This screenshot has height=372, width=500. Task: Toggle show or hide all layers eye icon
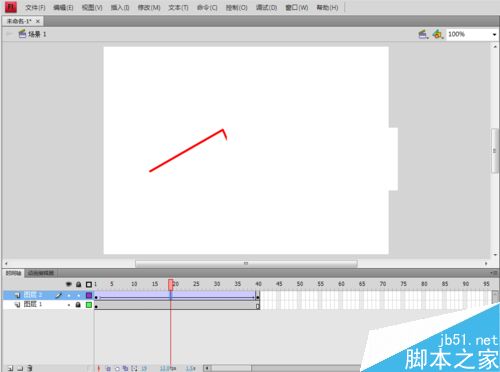(x=69, y=284)
